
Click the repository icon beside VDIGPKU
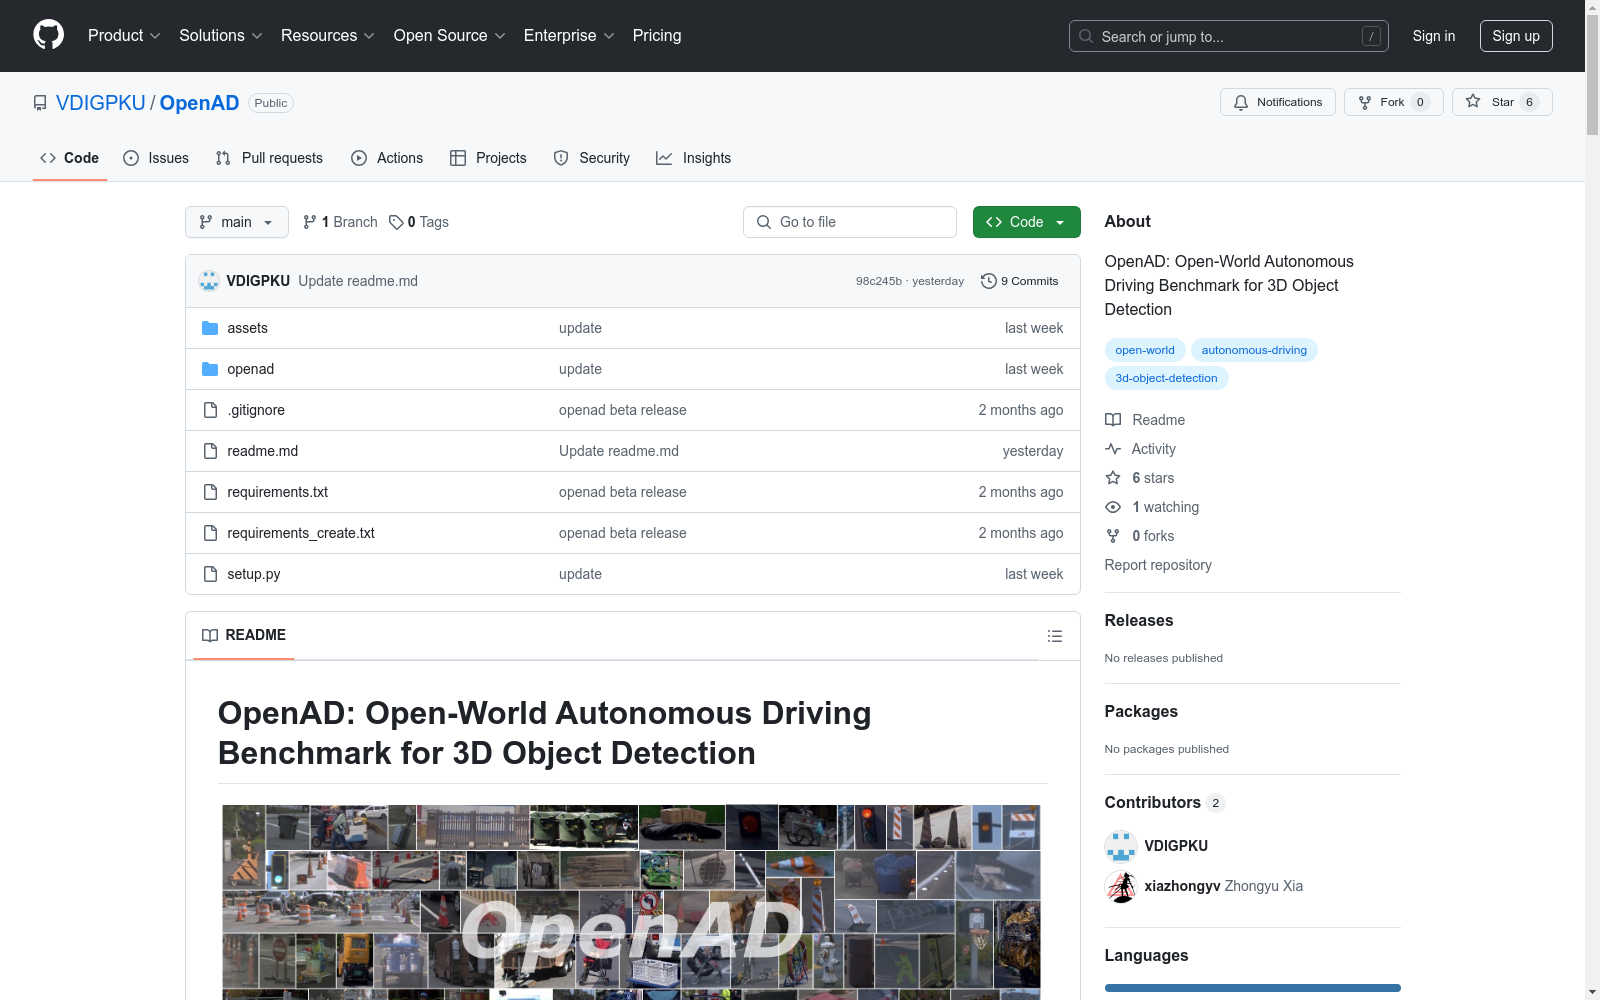coord(40,103)
